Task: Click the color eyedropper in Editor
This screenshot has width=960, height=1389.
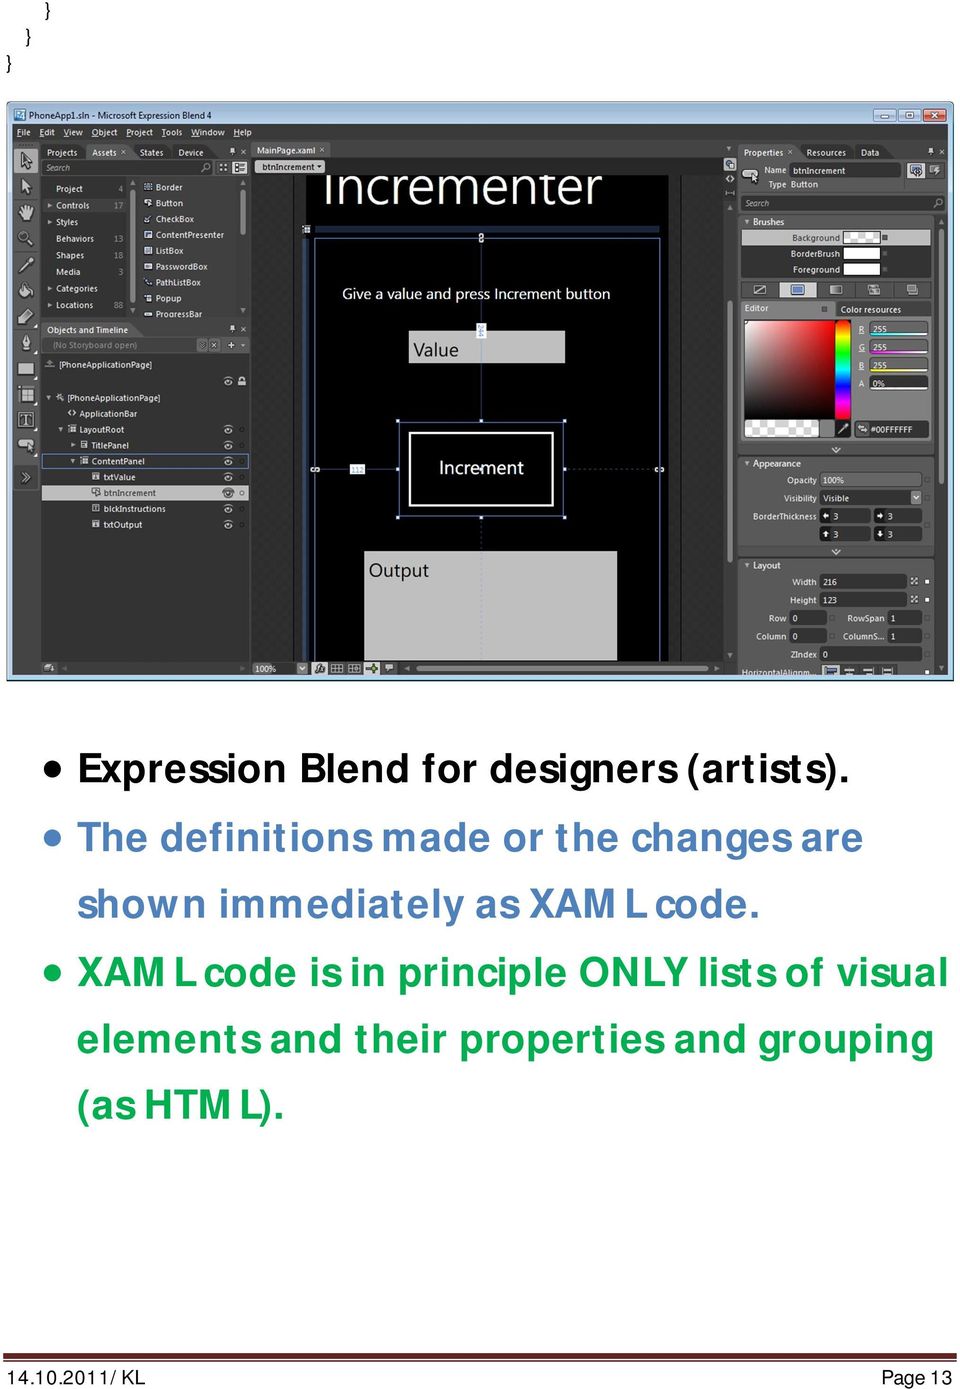Action: (x=843, y=429)
